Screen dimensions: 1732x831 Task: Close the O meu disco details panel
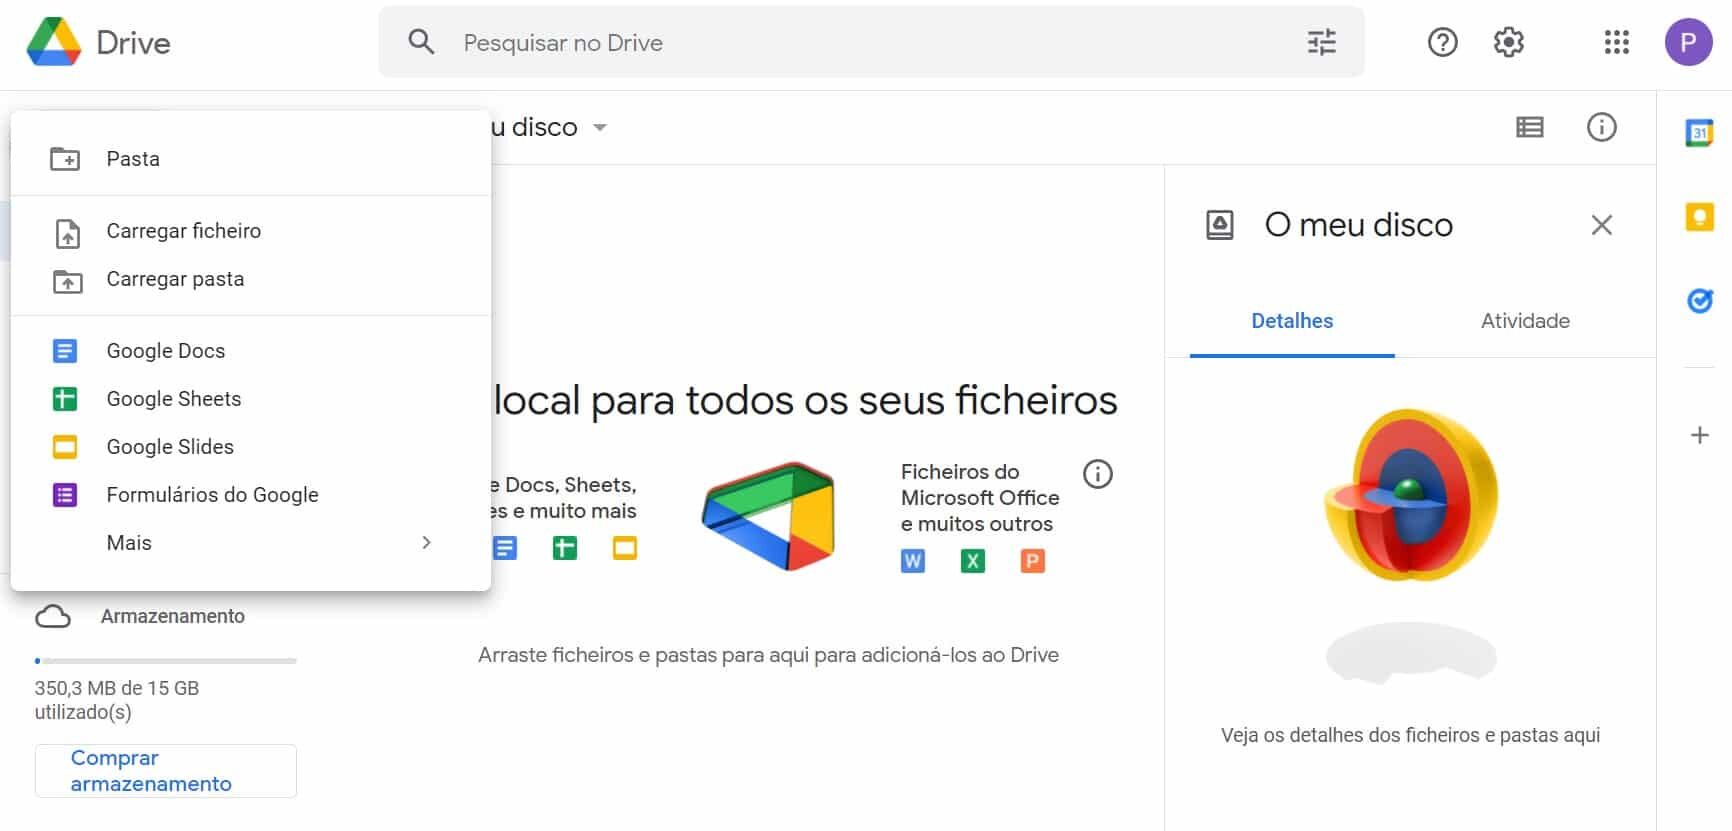pyautogui.click(x=1601, y=225)
